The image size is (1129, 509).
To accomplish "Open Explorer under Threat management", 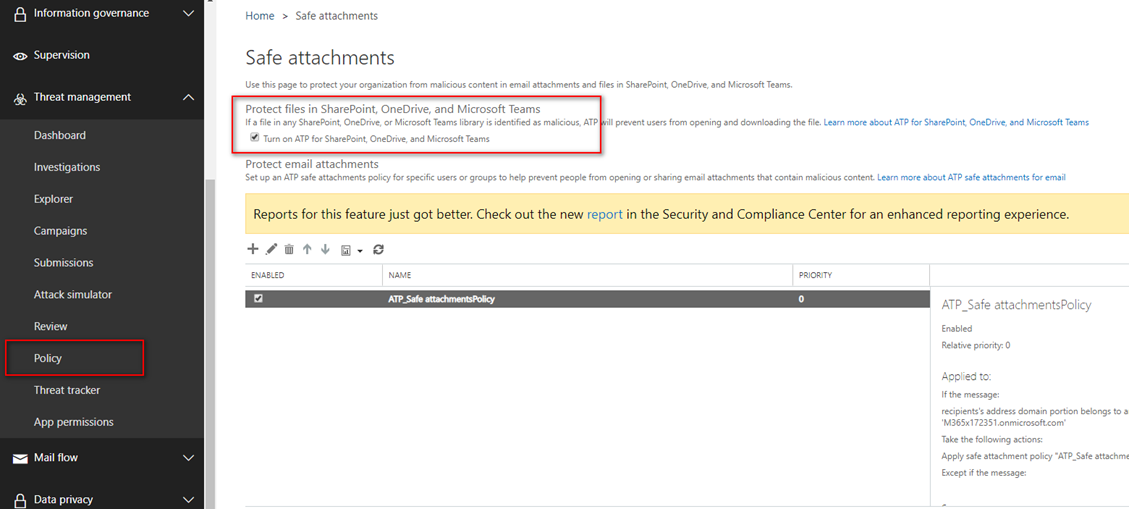I will pyautogui.click(x=53, y=199).
